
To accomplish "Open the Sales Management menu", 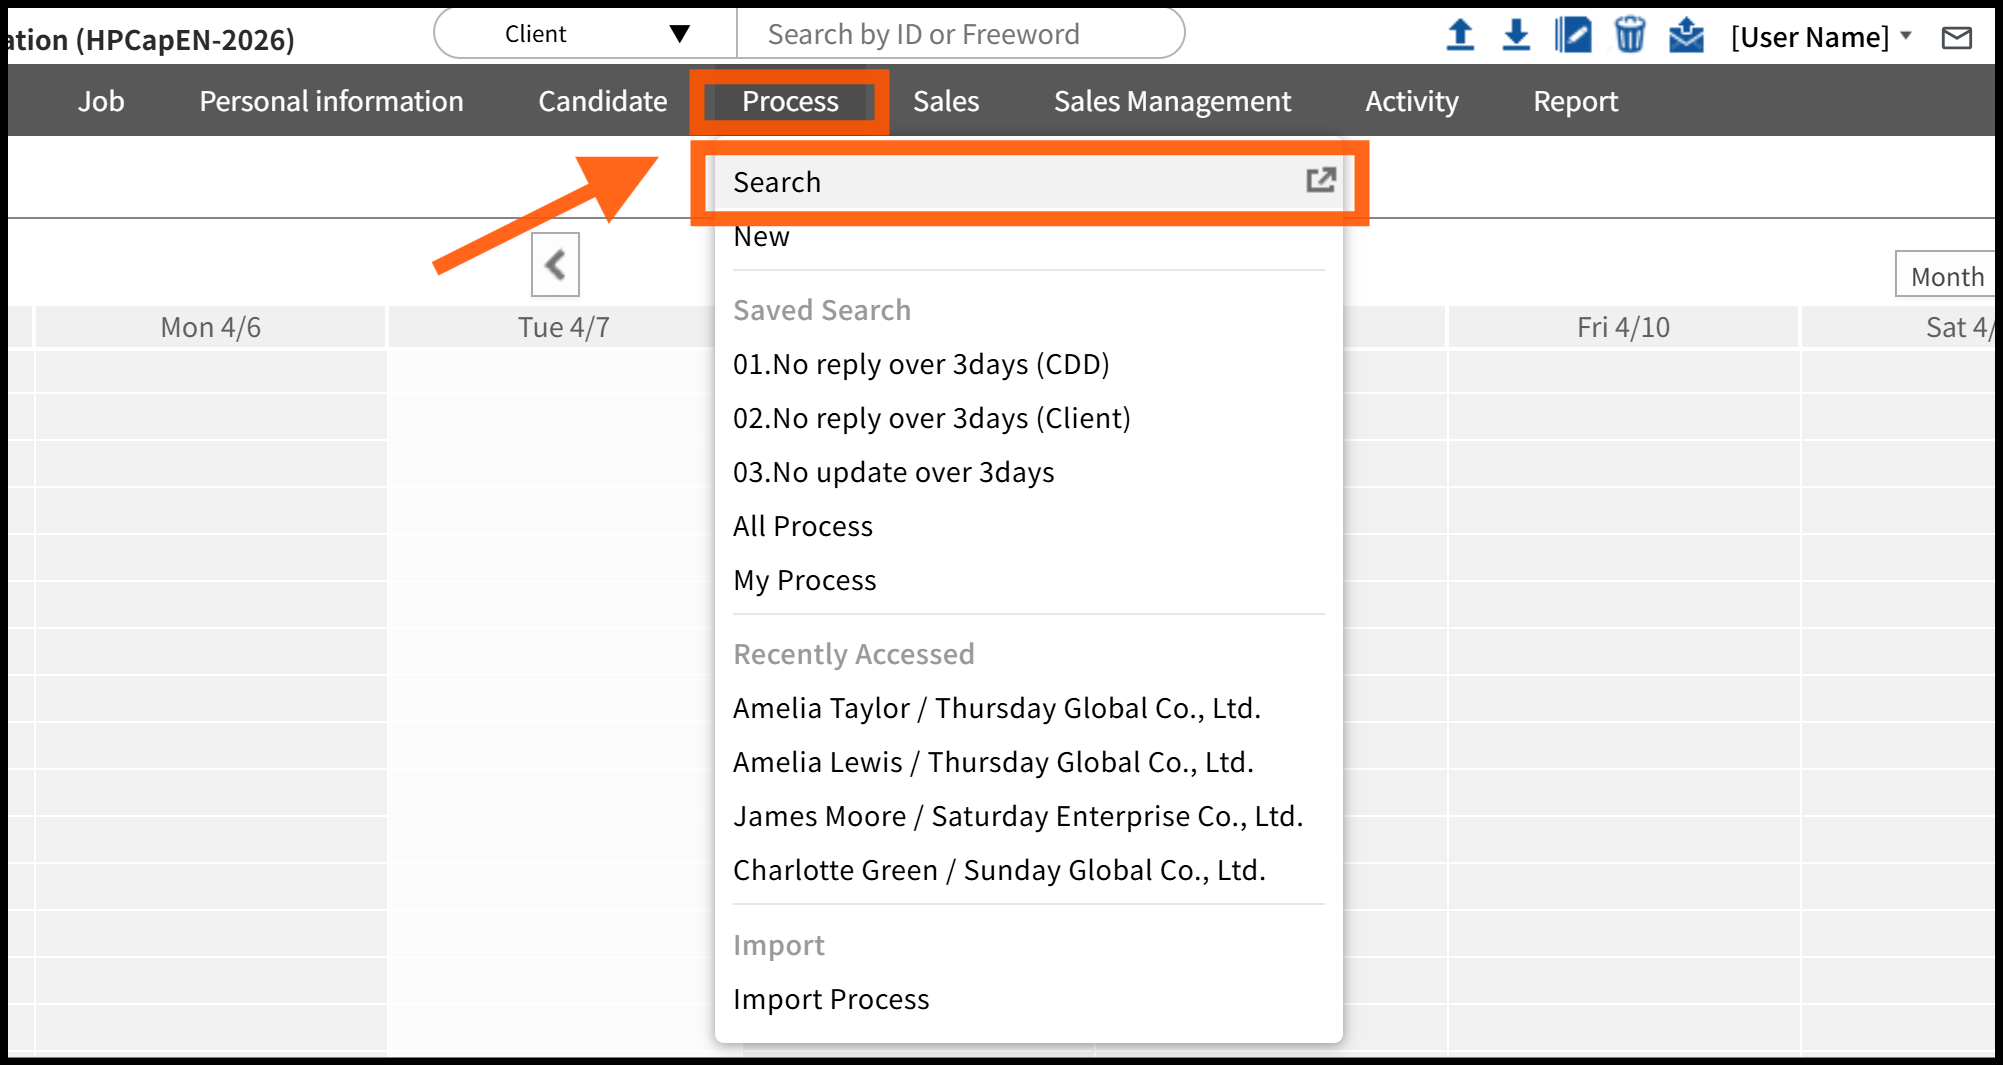I will 1172,101.
